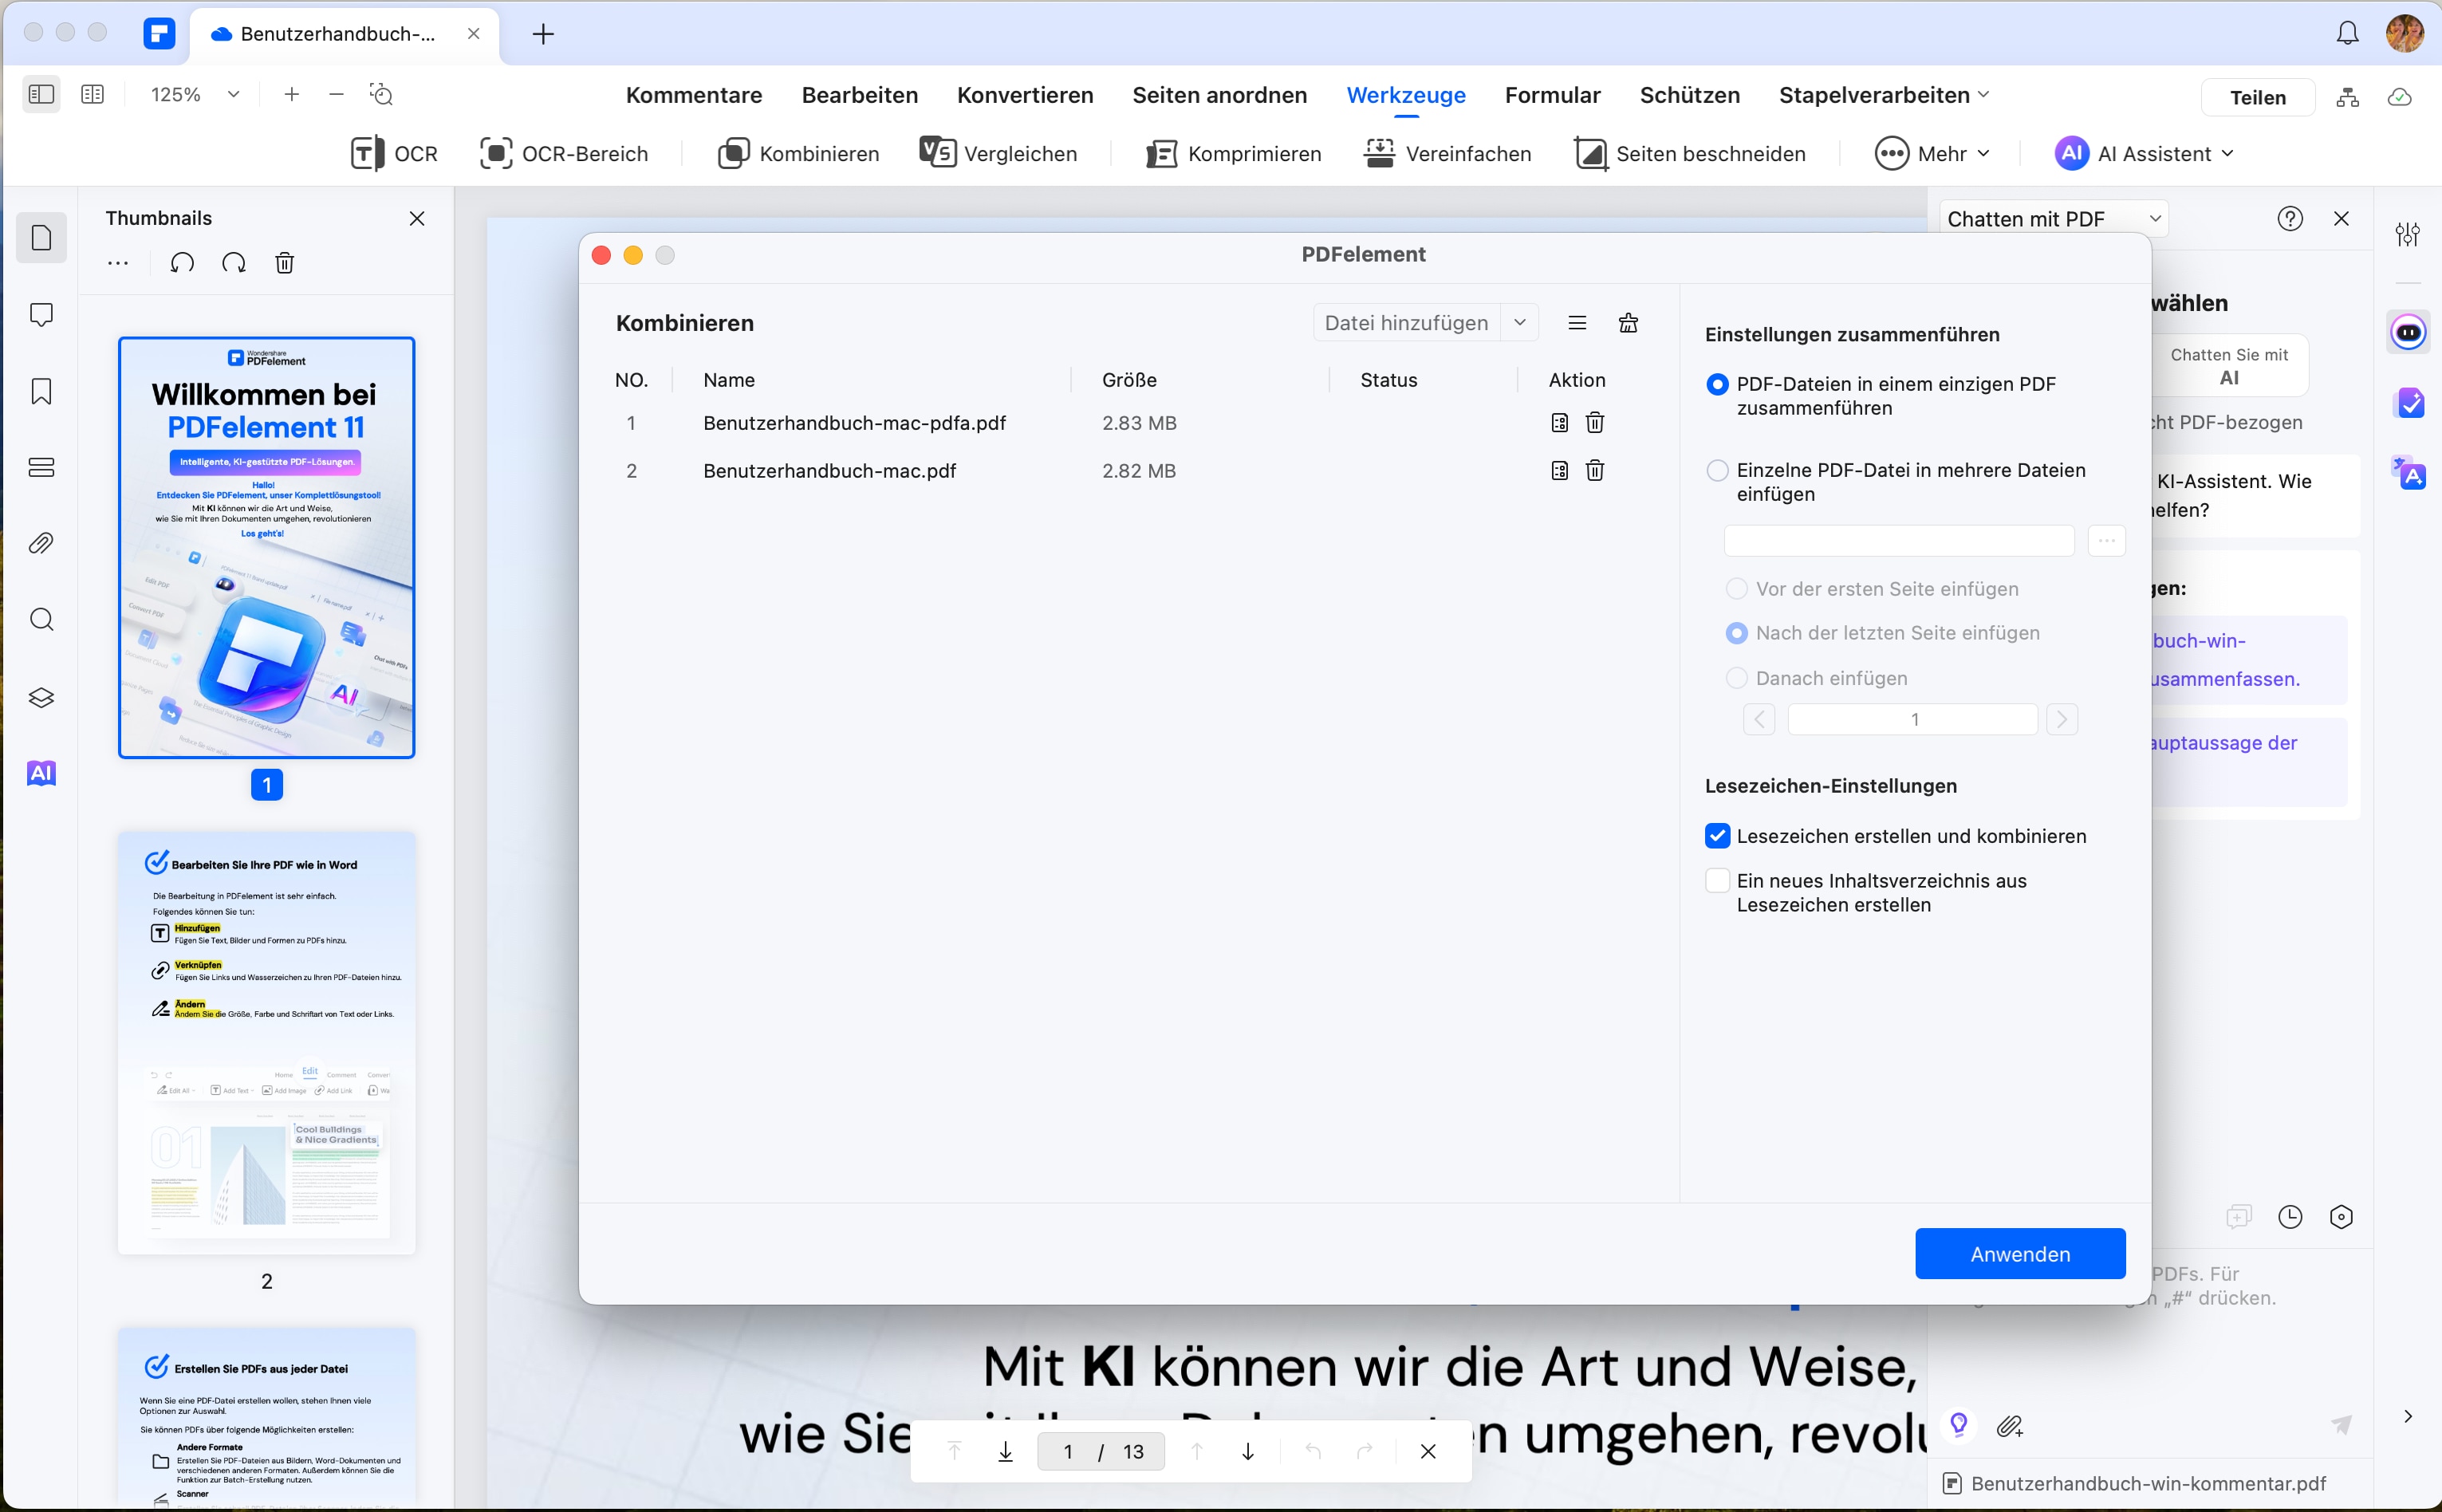
Task: Click the Danach einfügen page number field
Action: click(1913, 719)
